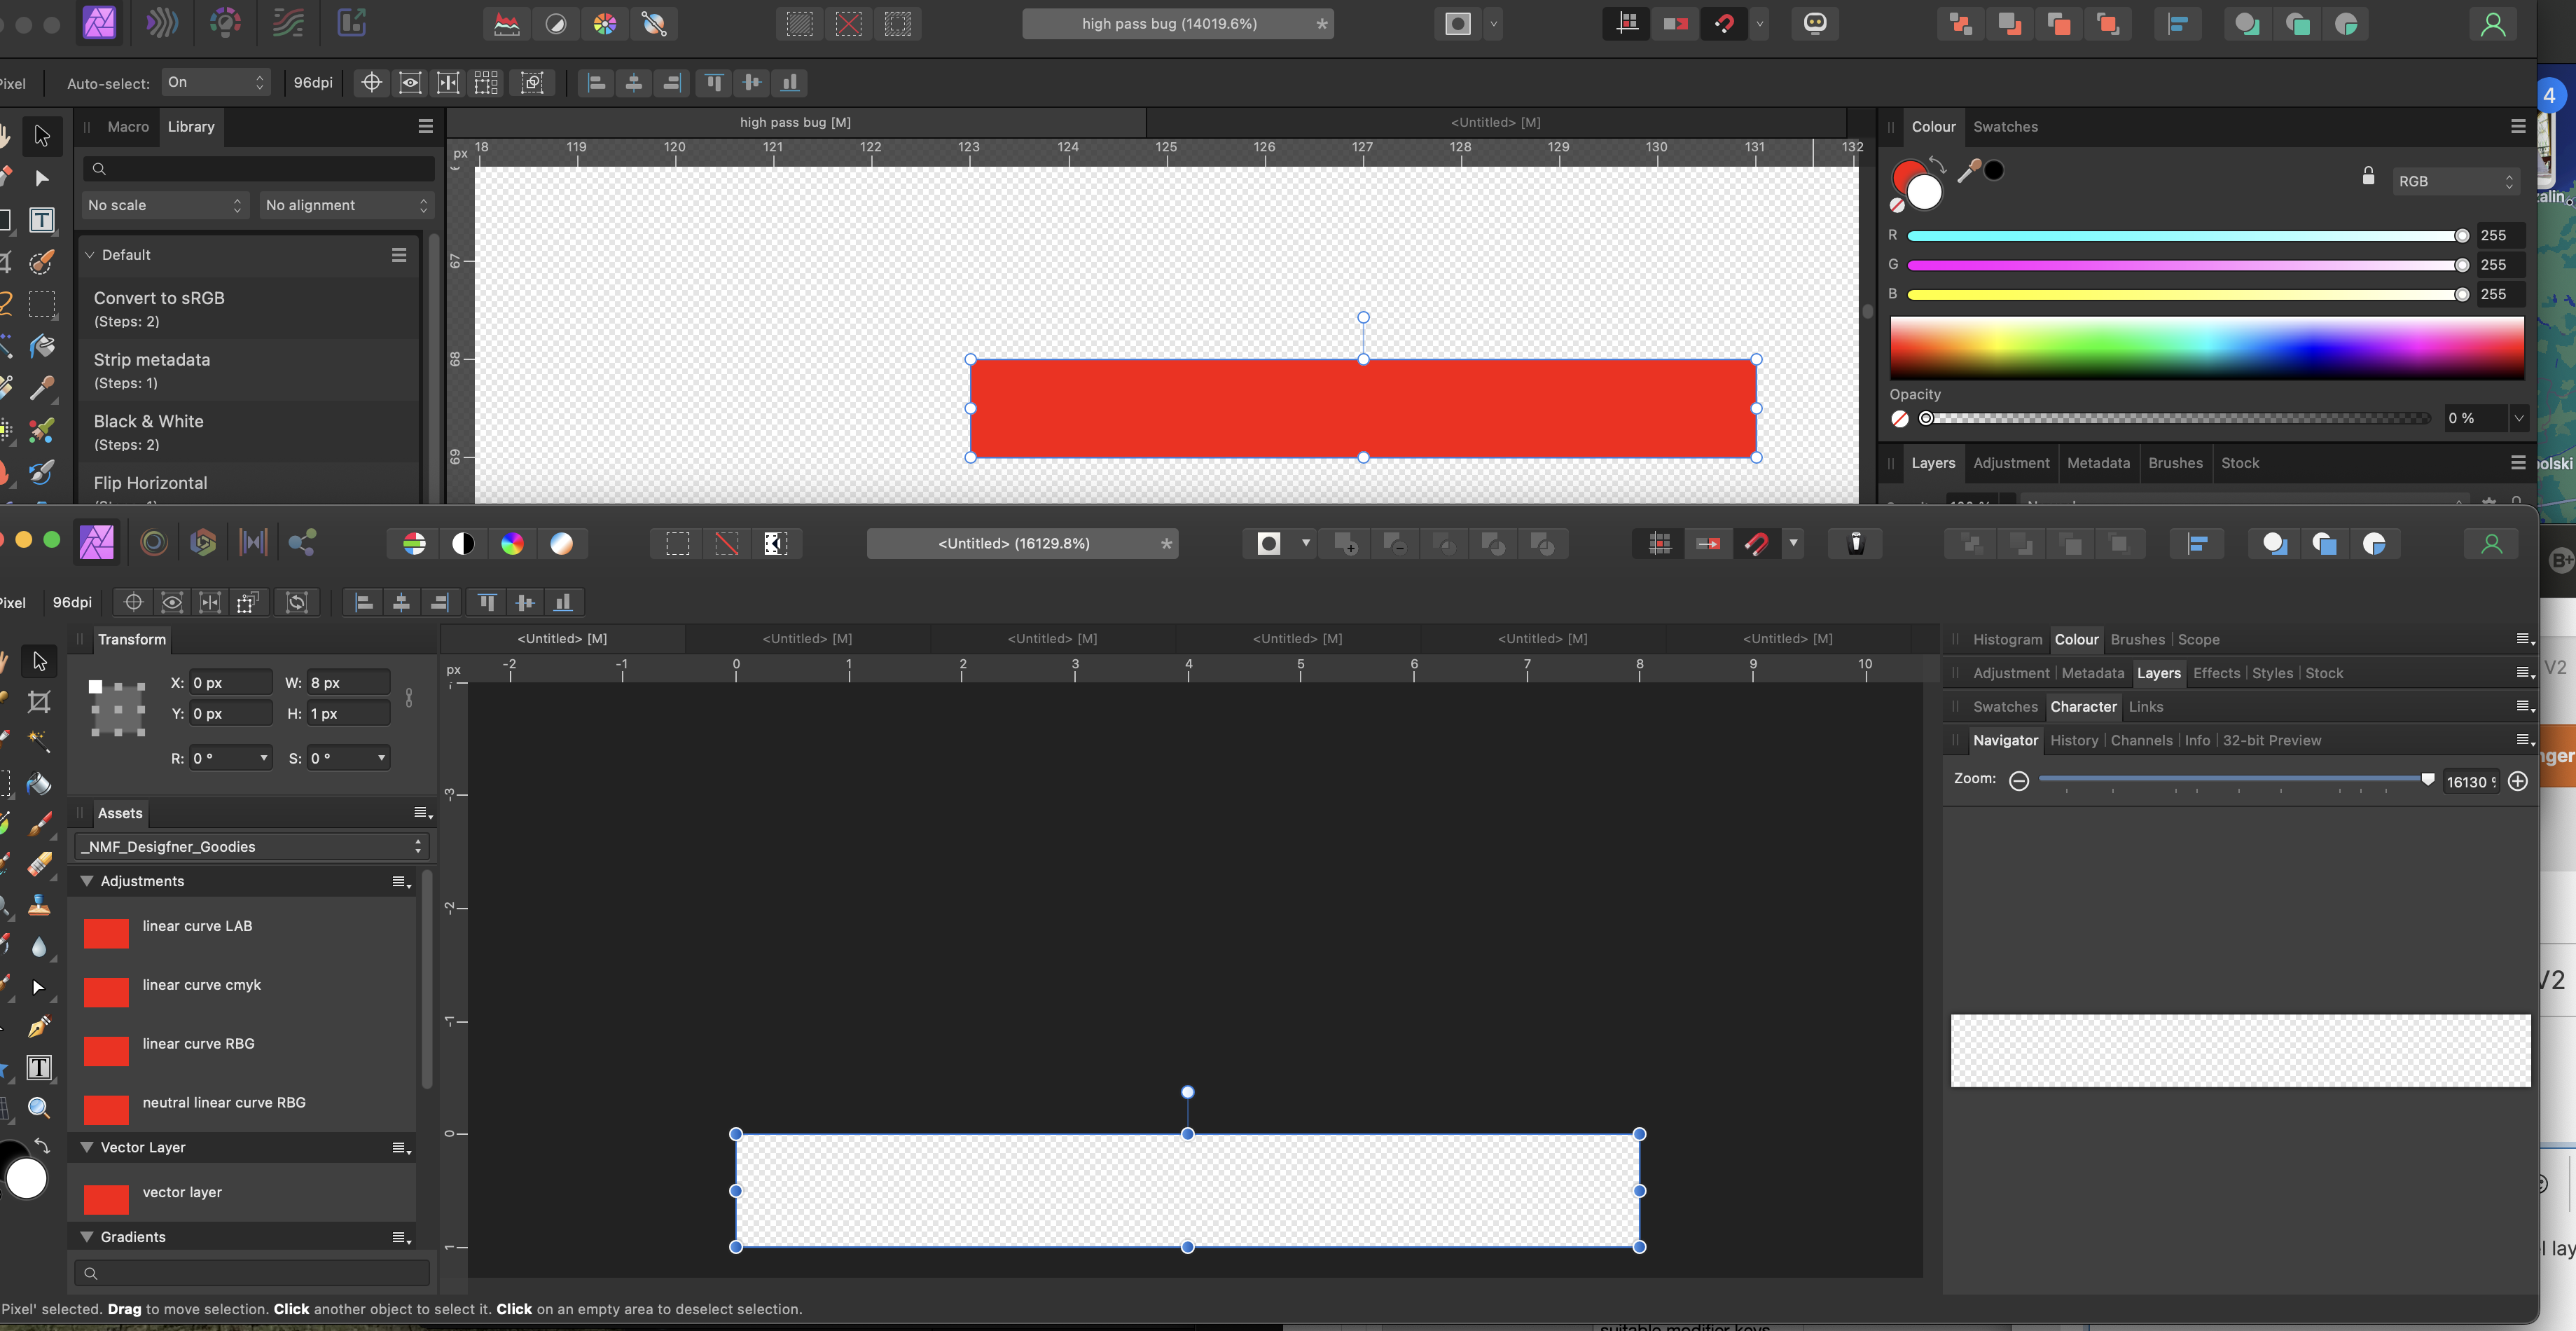This screenshot has width=2576, height=1331.
Task: Collapse the Vector Layer assets section
Action: [87, 1147]
